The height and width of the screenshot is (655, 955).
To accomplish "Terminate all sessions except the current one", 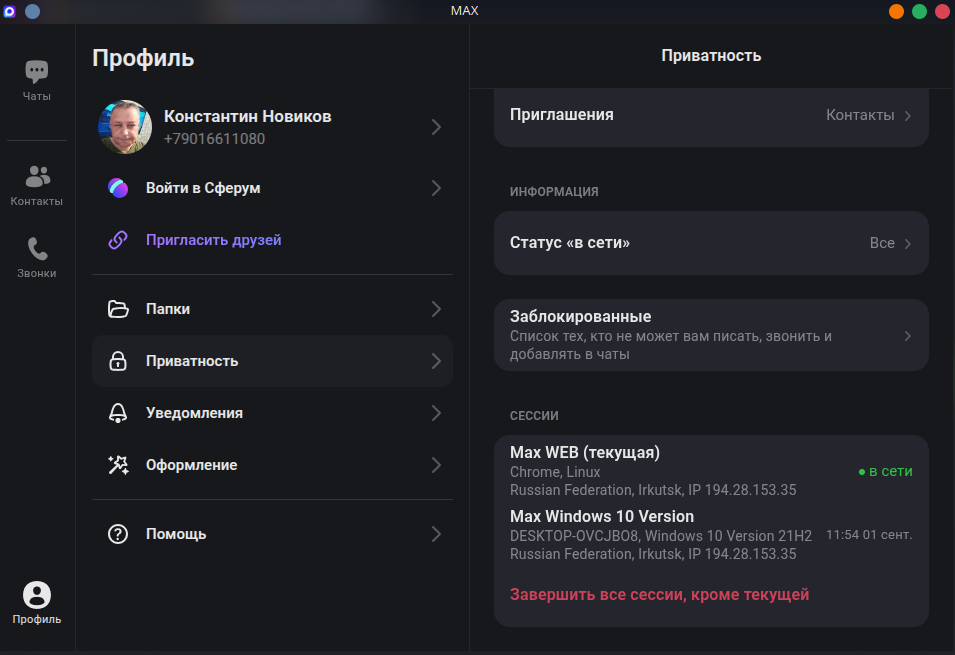I will pyautogui.click(x=659, y=595).
